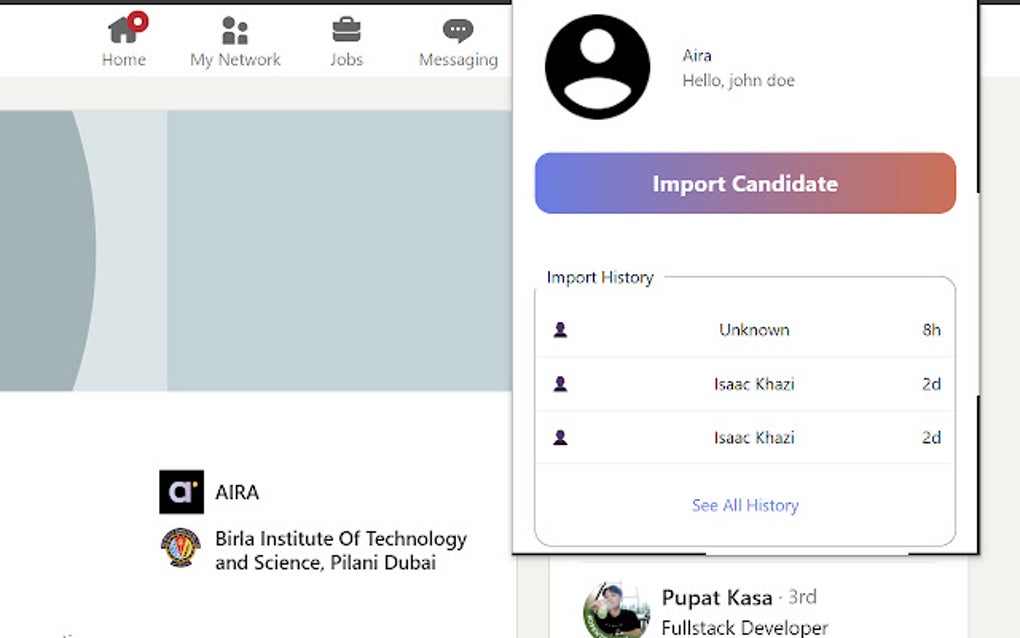Select the Unknown import history entry
This screenshot has height=638, width=1020.
coord(754,330)
